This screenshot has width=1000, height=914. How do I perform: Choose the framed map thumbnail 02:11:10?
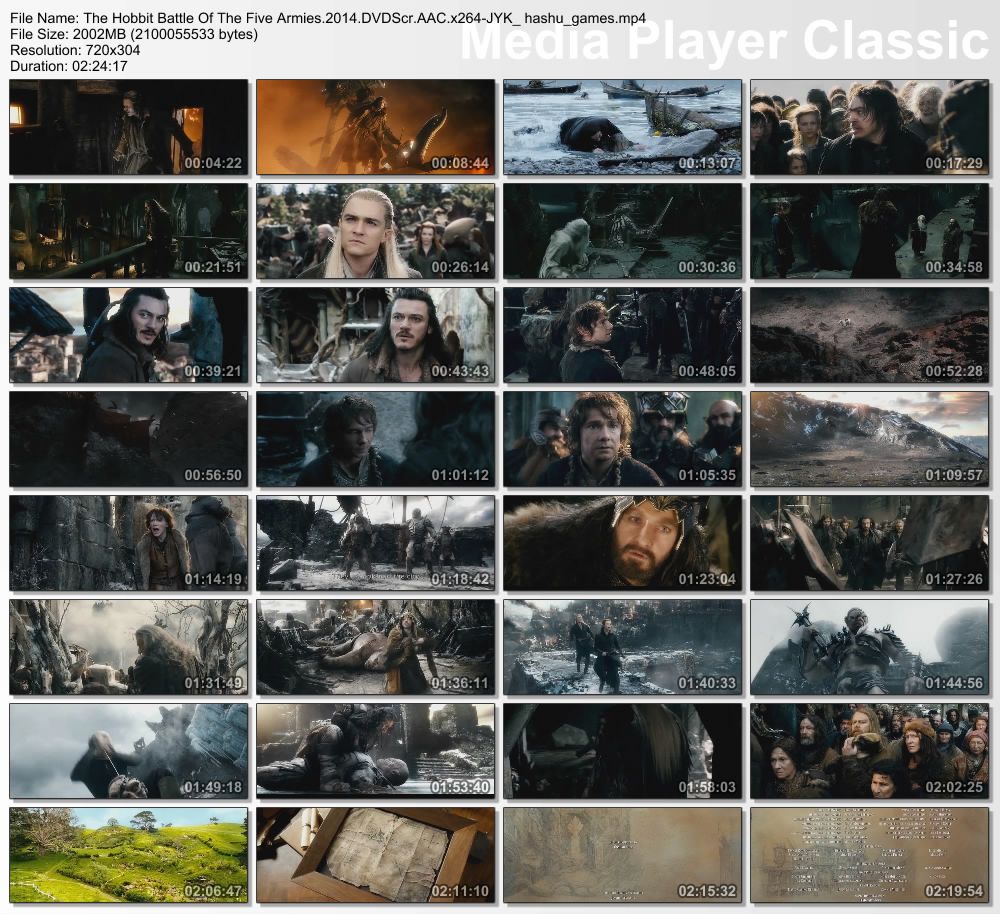coord(376,855)
